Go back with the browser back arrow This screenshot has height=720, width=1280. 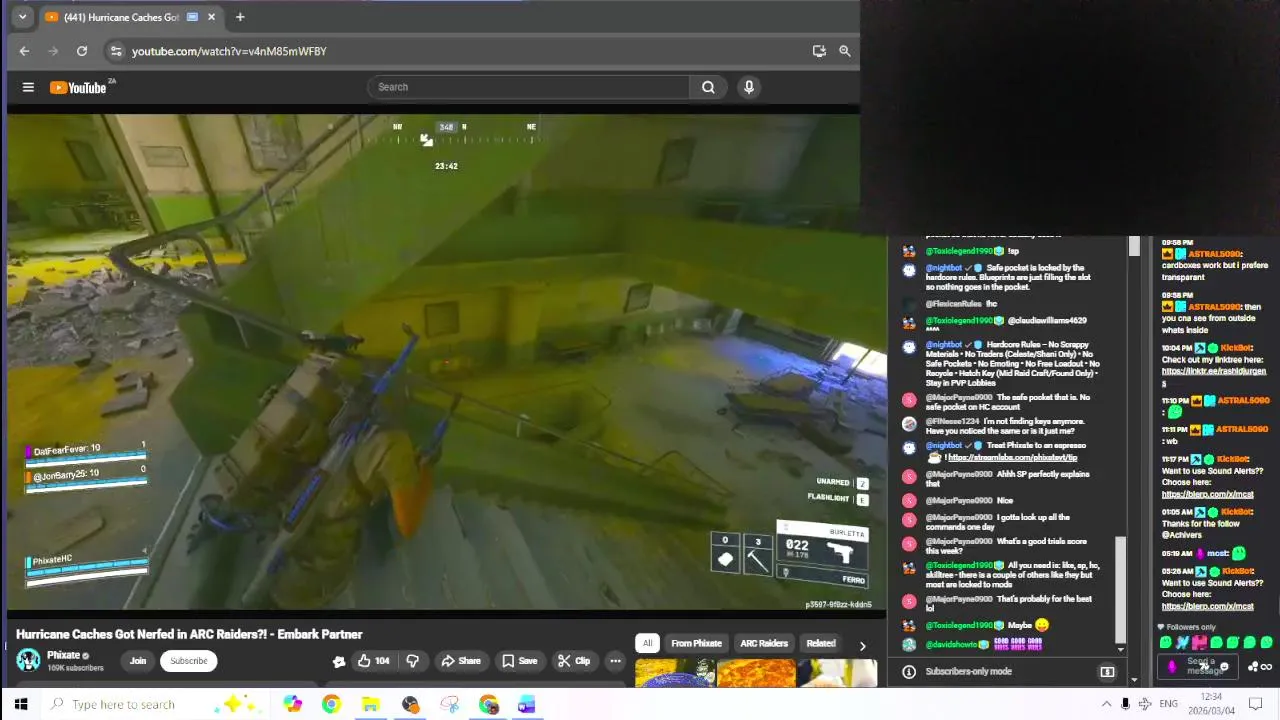[24, 51]
